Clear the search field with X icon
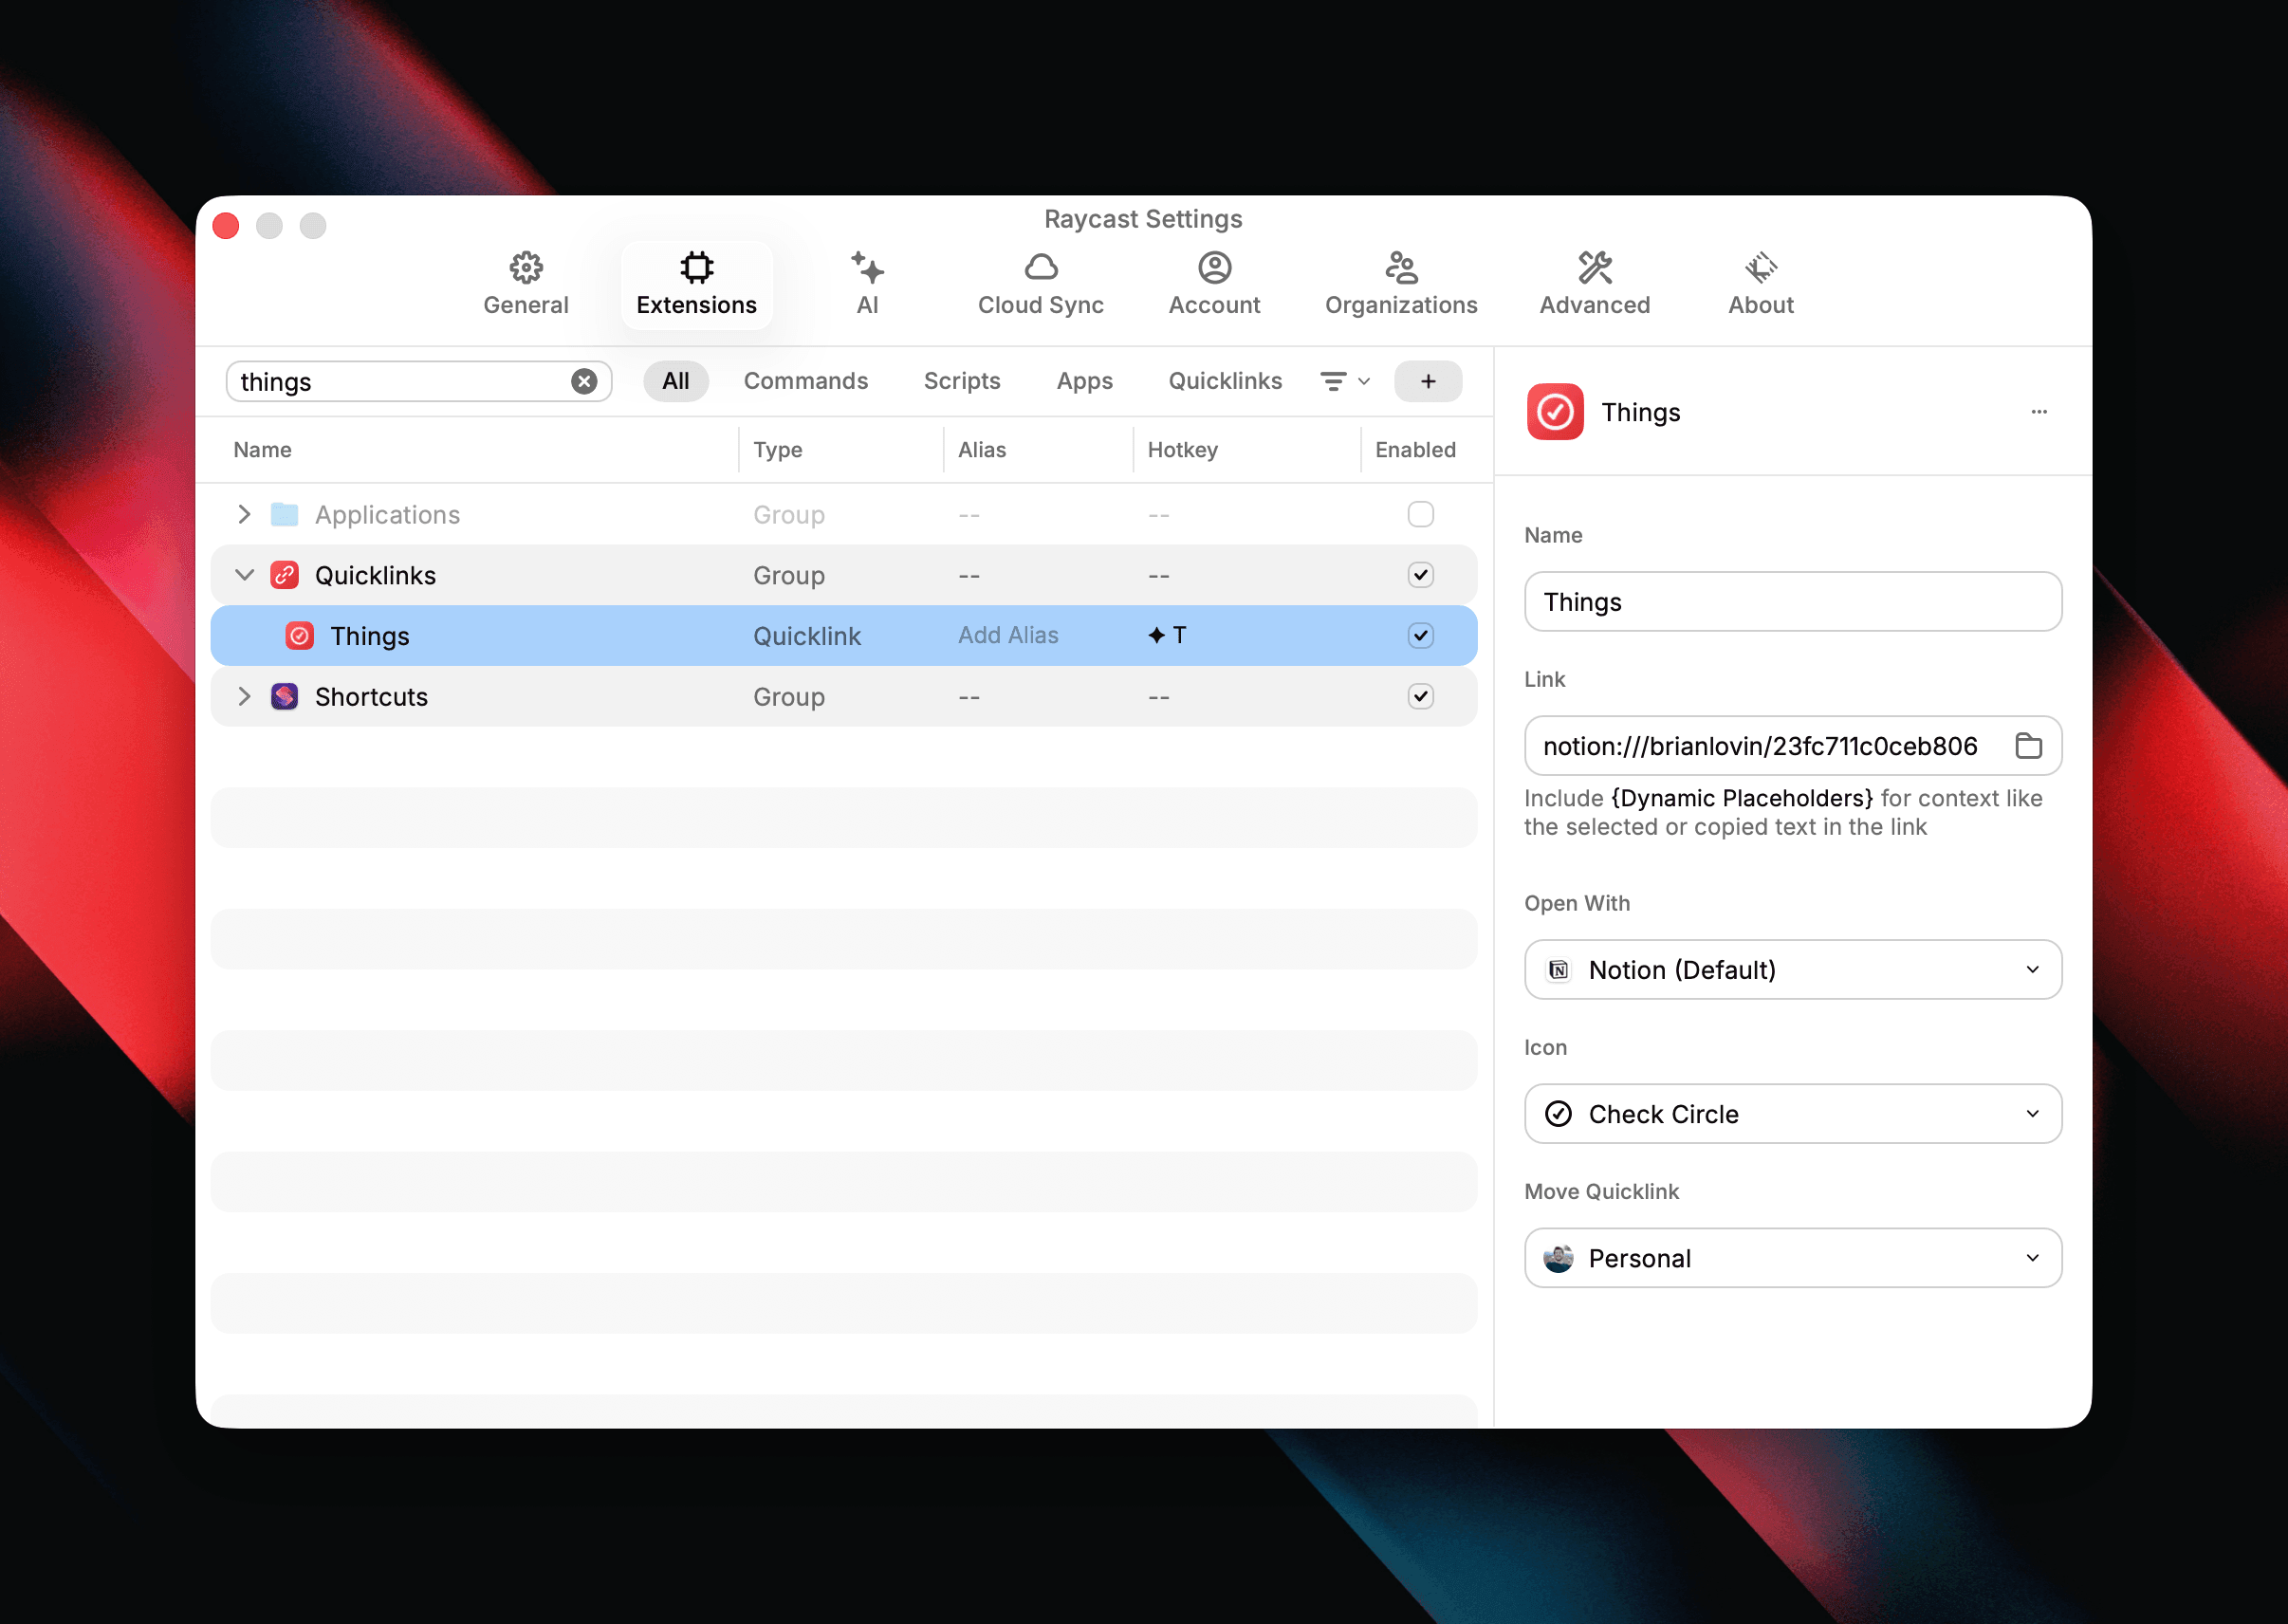2288x1624 pixels. point(584,381)
